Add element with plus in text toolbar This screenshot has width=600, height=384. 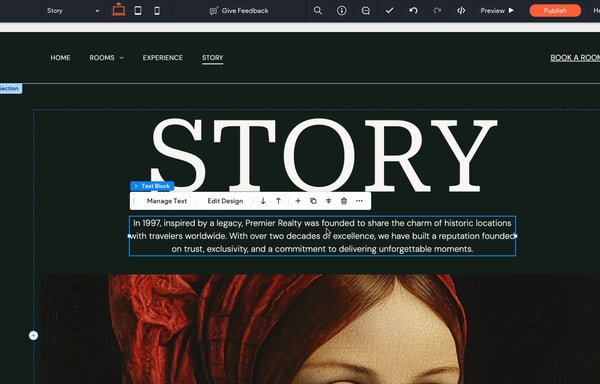click(298, 201)
